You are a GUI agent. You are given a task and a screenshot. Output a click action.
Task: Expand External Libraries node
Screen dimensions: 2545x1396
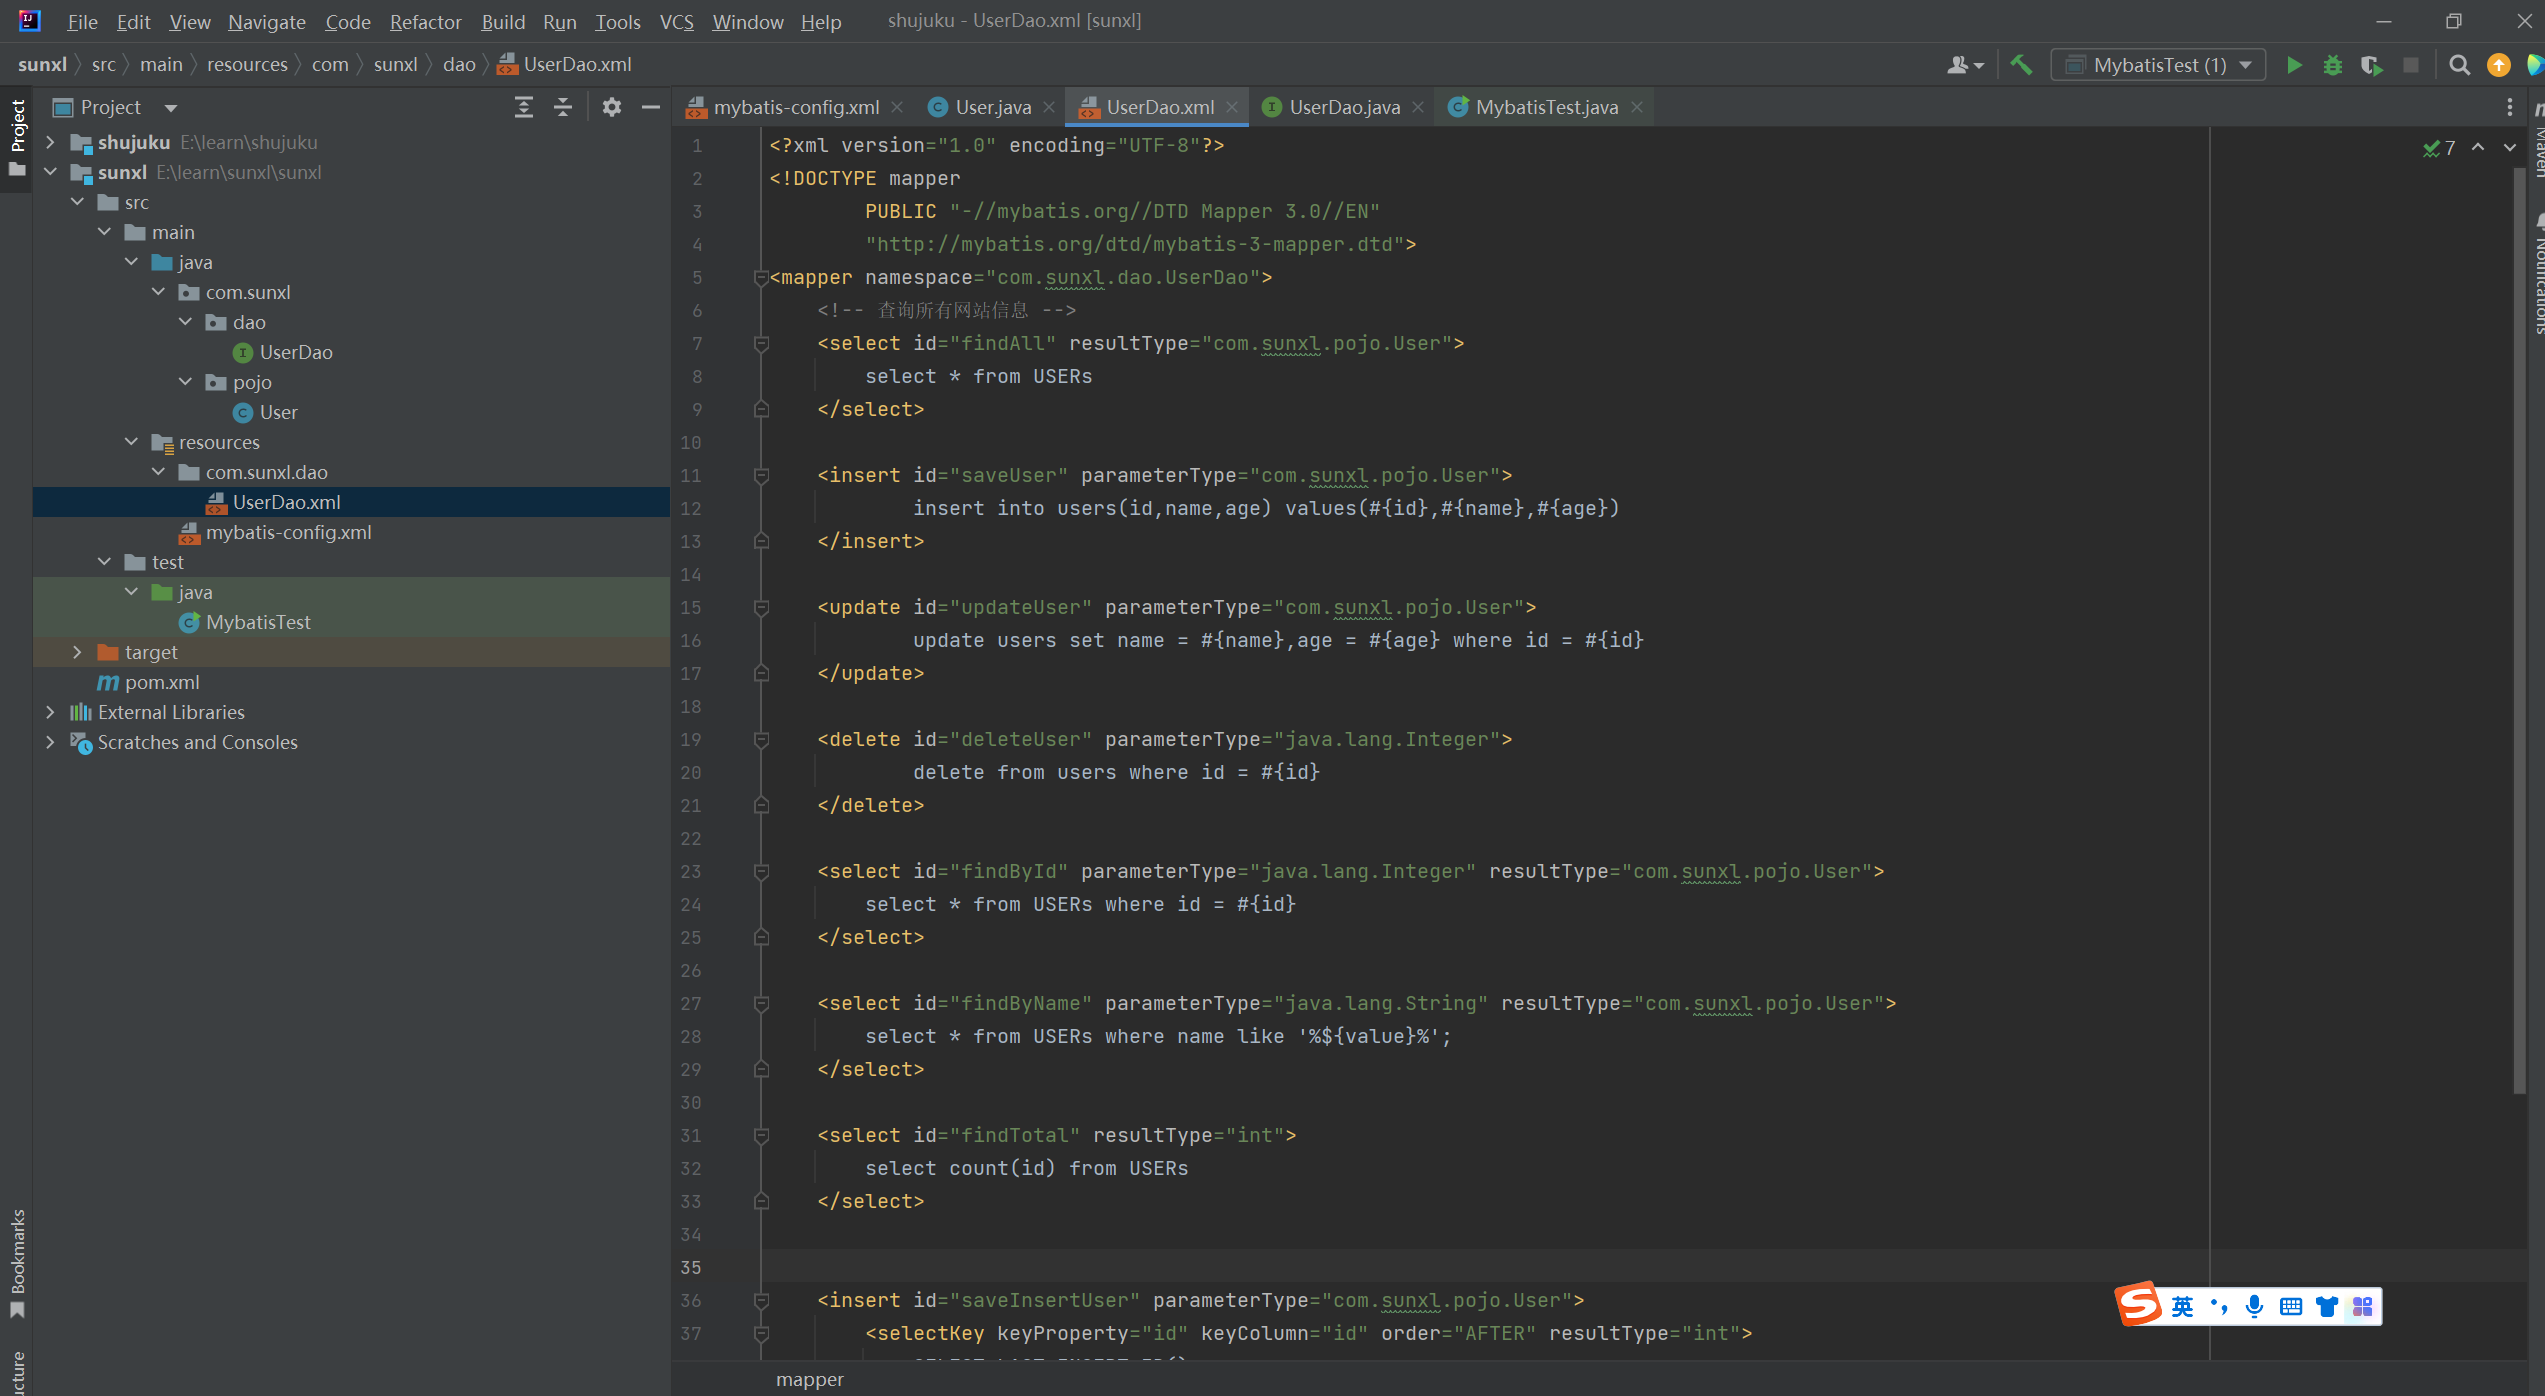click(50, 712)
